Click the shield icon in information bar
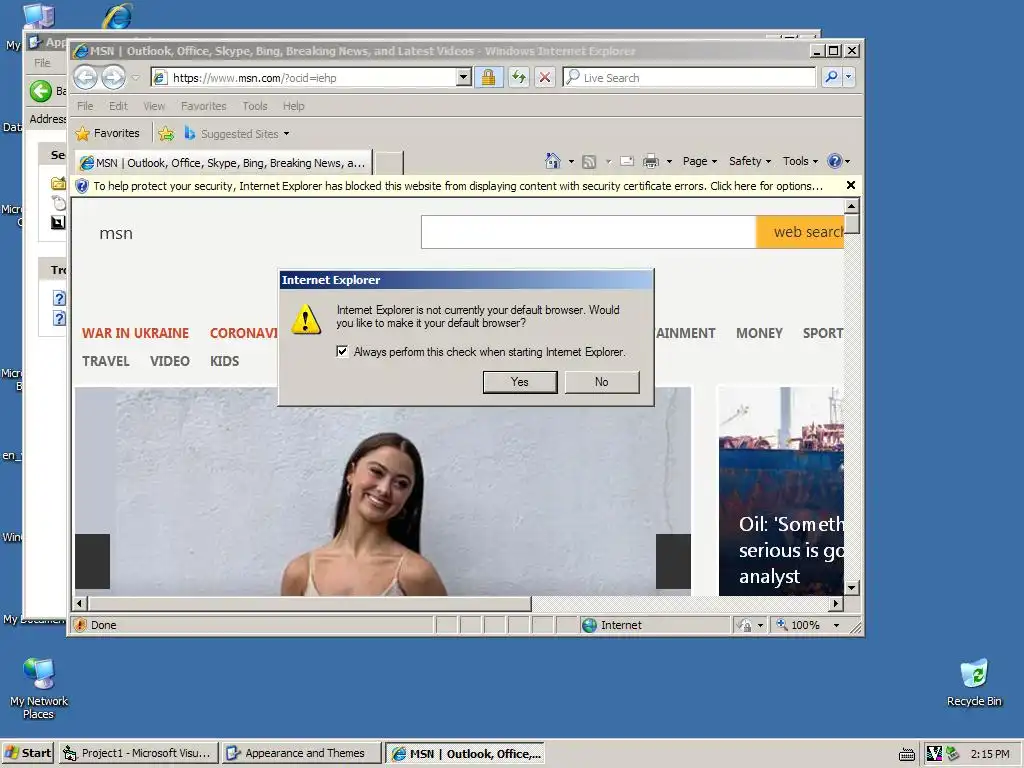The image size is (1024, 768). (x=82, y=186)
